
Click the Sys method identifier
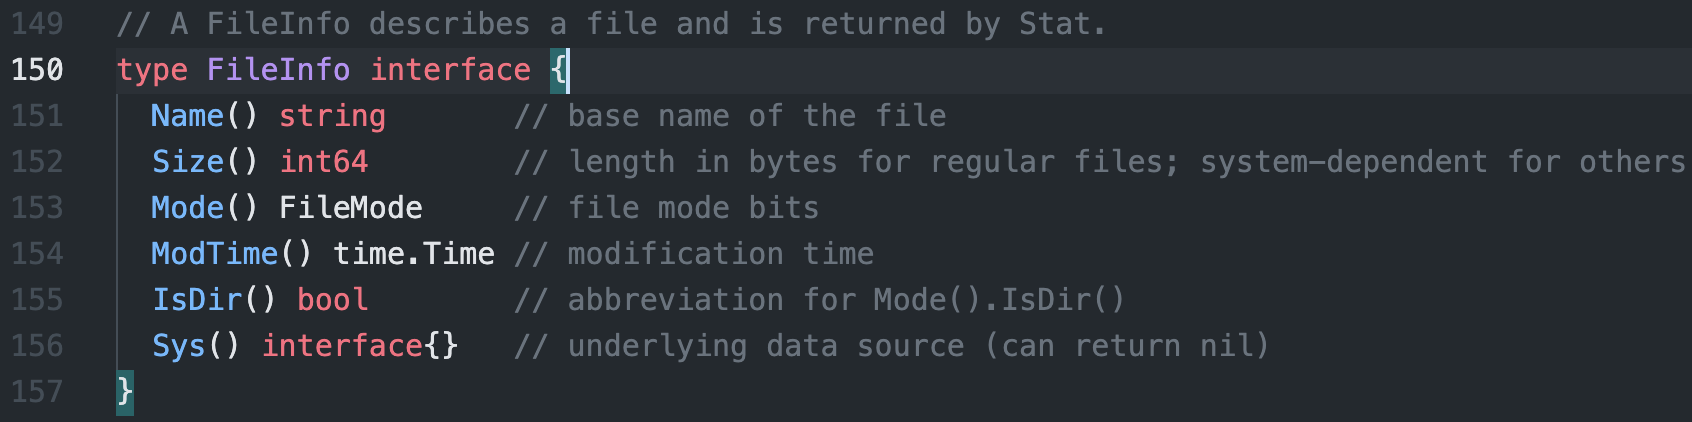click(x=179, y=346)
